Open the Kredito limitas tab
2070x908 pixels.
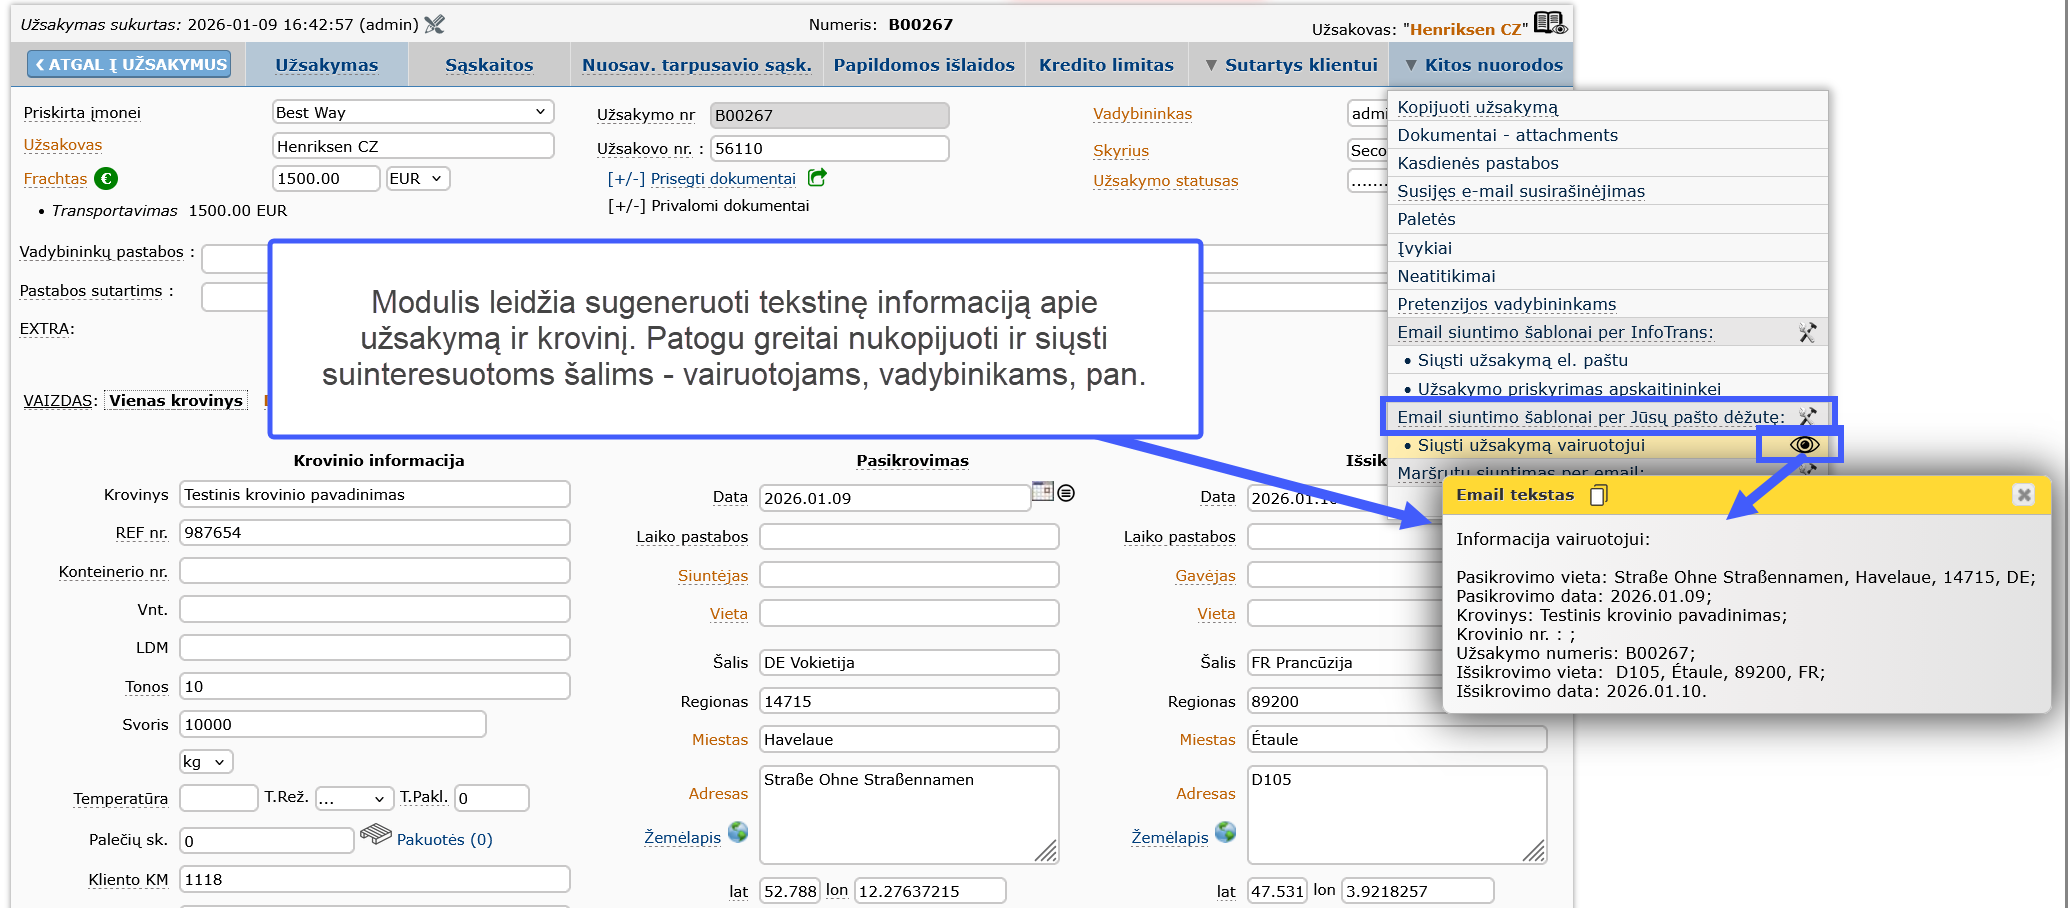click(1106, 65)
